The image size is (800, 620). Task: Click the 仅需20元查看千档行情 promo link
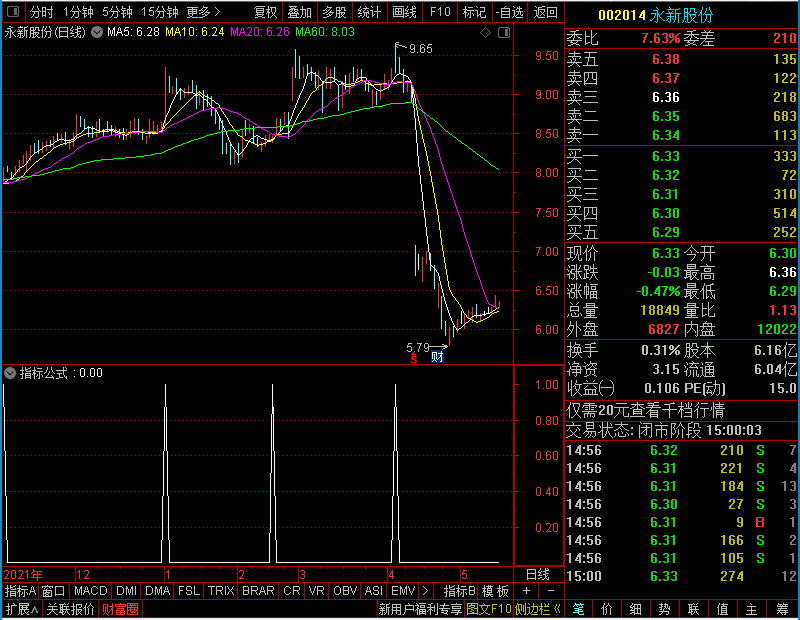click(645, 411)
